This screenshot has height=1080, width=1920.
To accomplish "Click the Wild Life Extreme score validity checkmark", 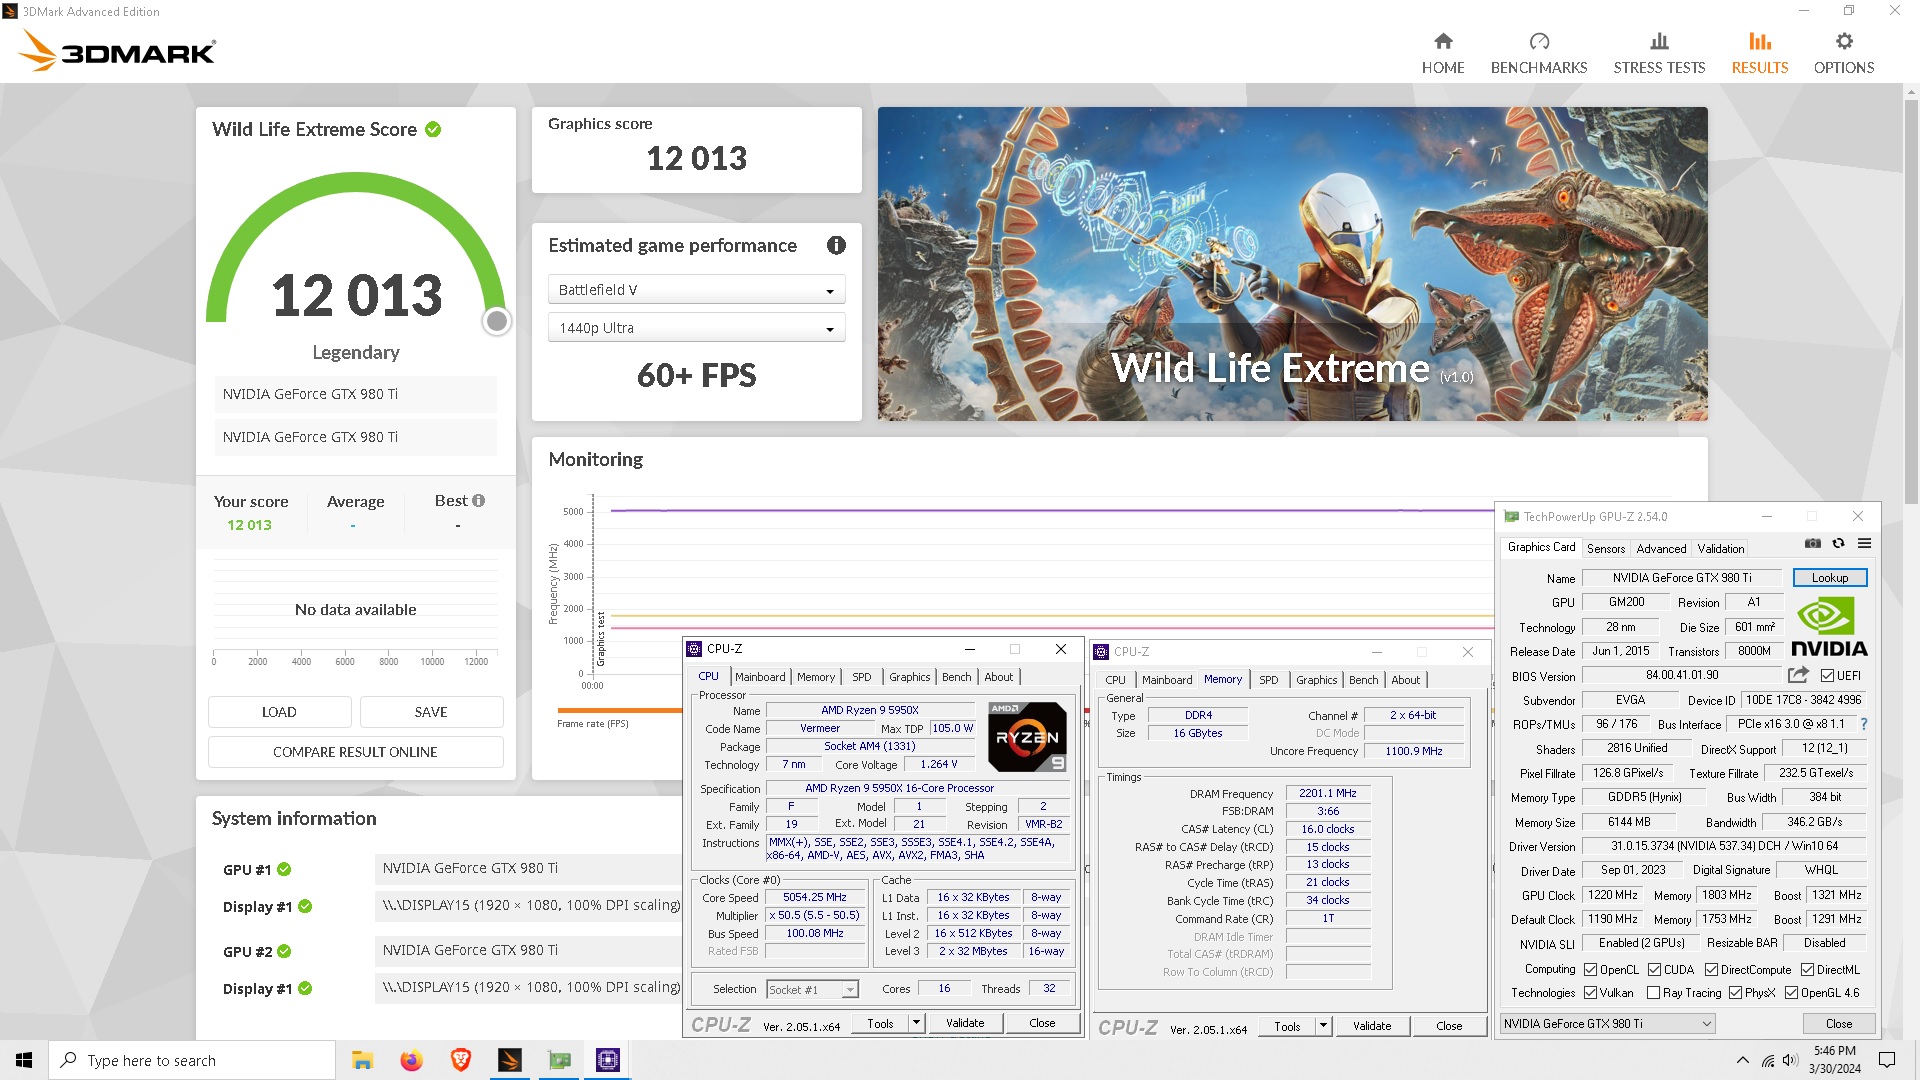I will pyautogui.click(x=433, y=129).
